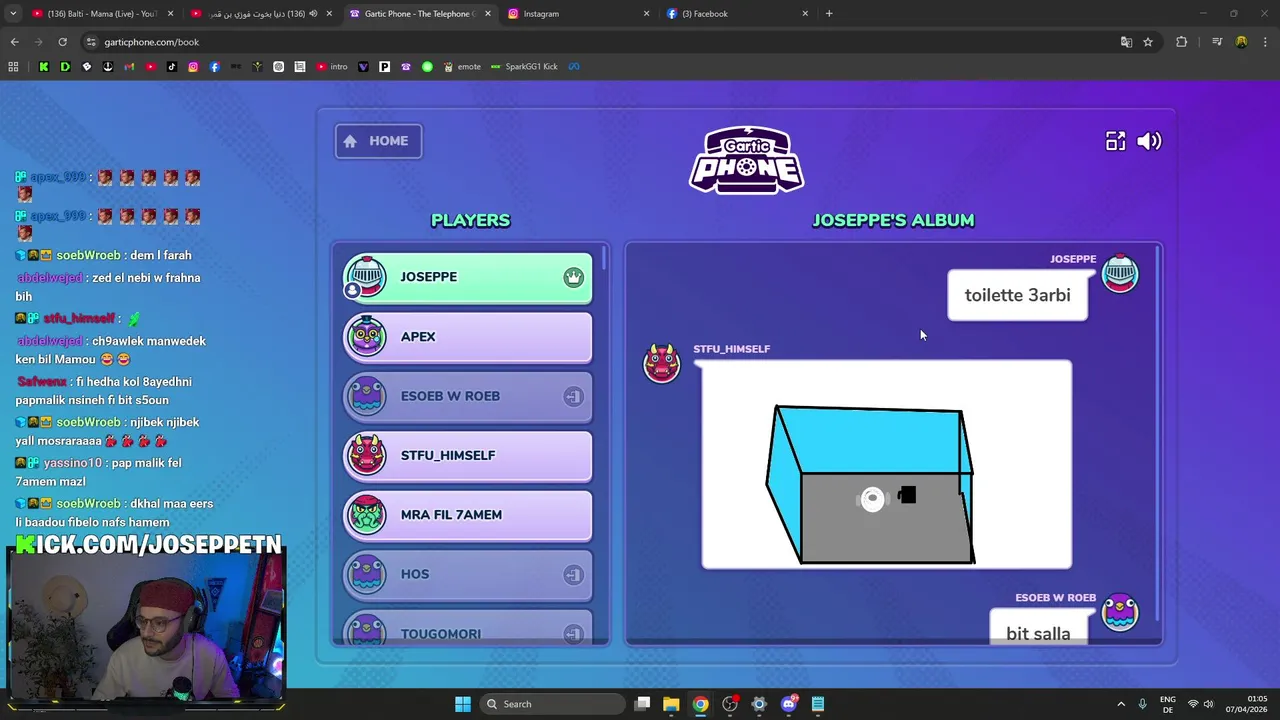Close the Gartic Phone tab
The image size is (1280, 720).
coord(487,14)
